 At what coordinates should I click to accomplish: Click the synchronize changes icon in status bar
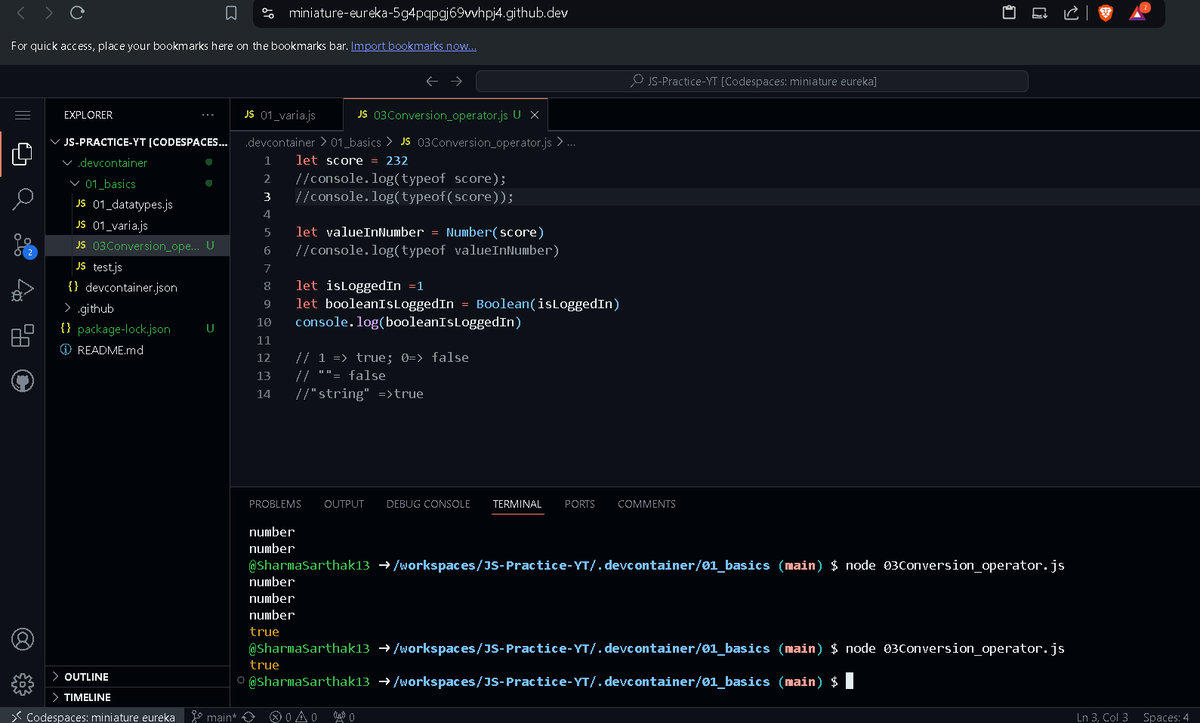click(x=249, y=716)
